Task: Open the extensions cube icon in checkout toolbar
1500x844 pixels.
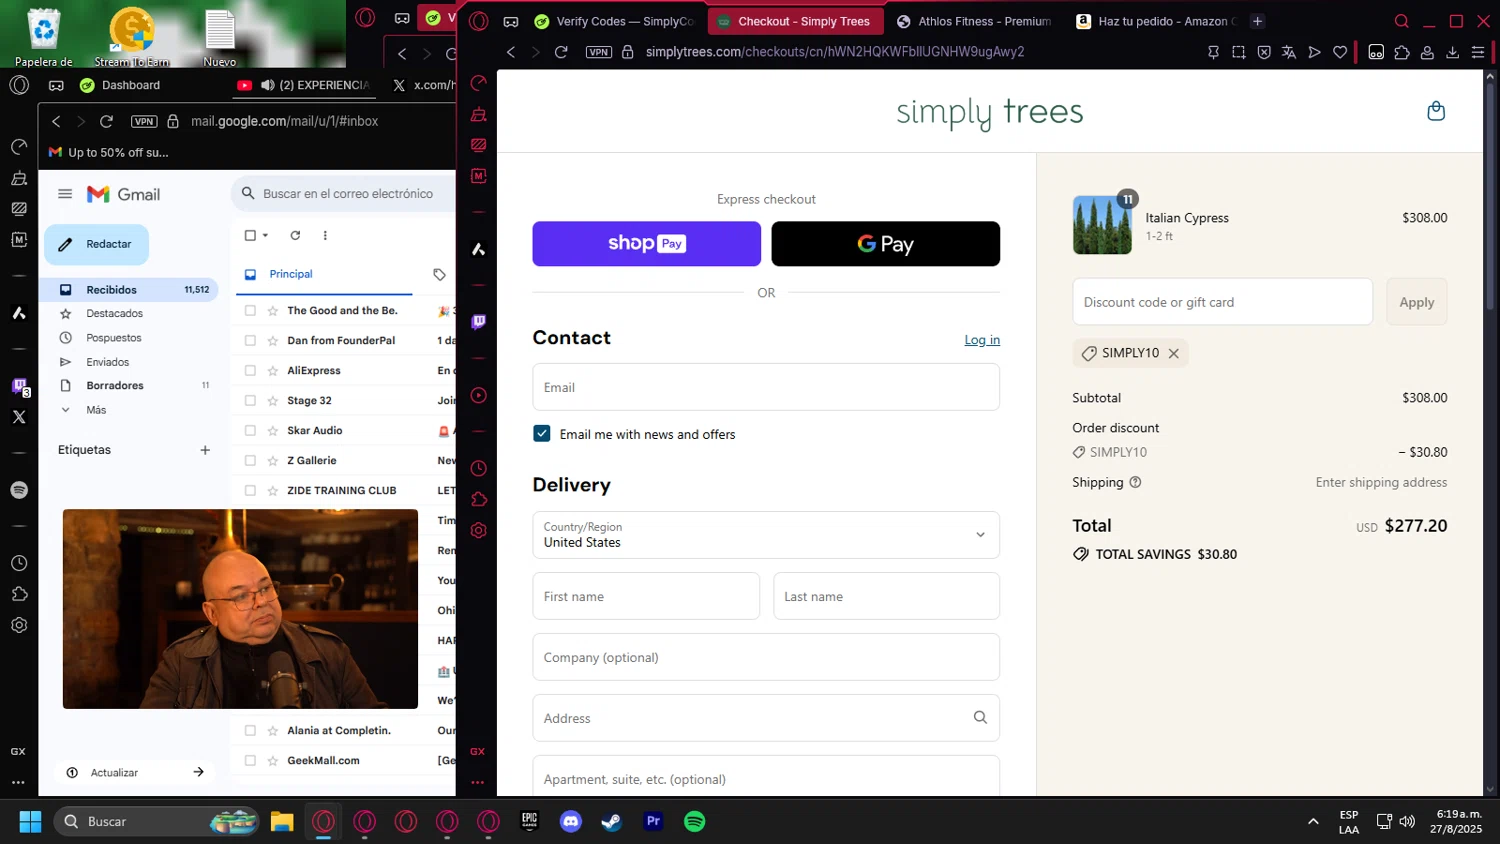Action: [x=1402, y=52]
